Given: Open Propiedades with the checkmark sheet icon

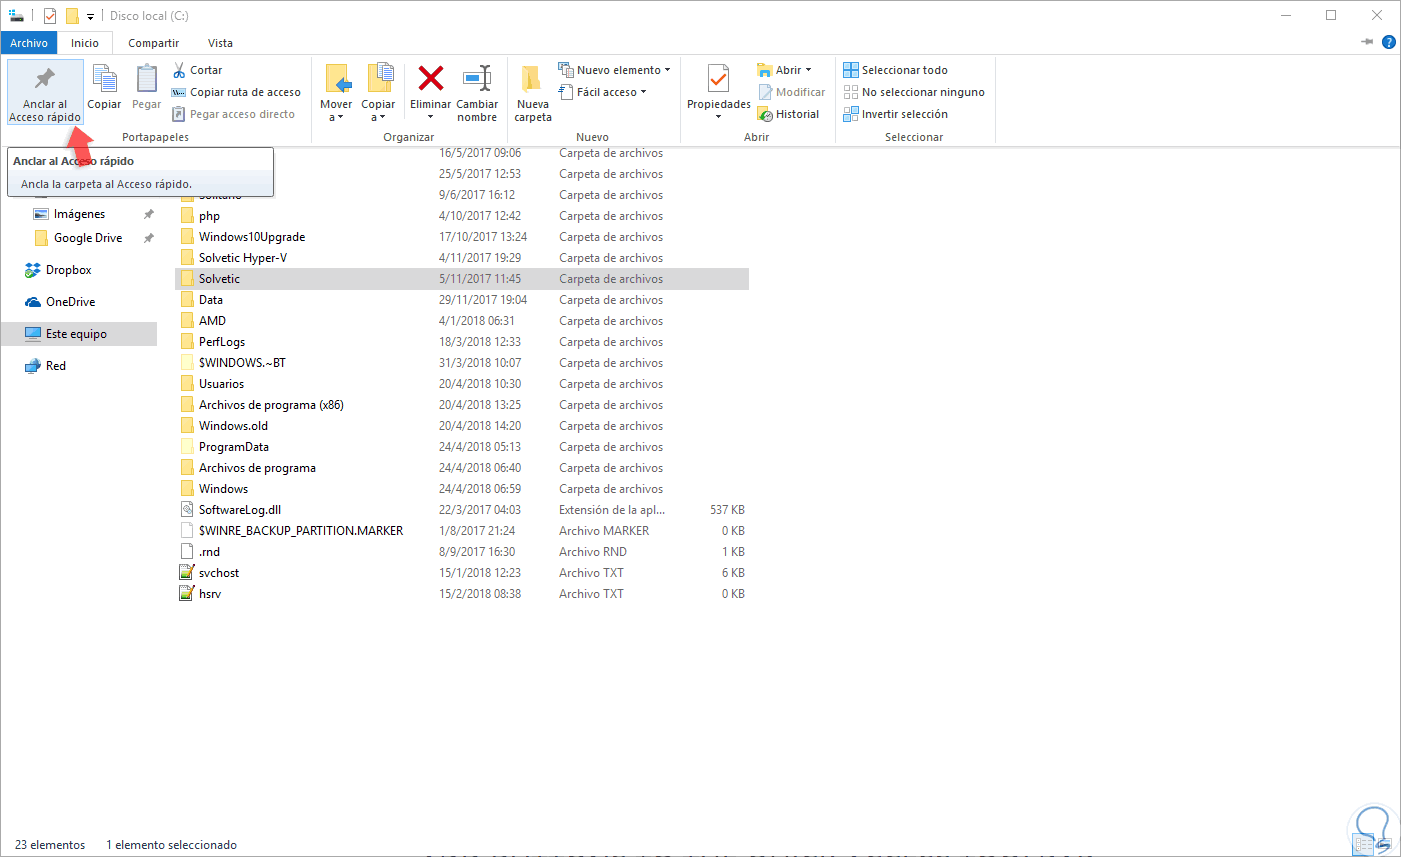Looking at the screenshot, I should pos(718,78).
